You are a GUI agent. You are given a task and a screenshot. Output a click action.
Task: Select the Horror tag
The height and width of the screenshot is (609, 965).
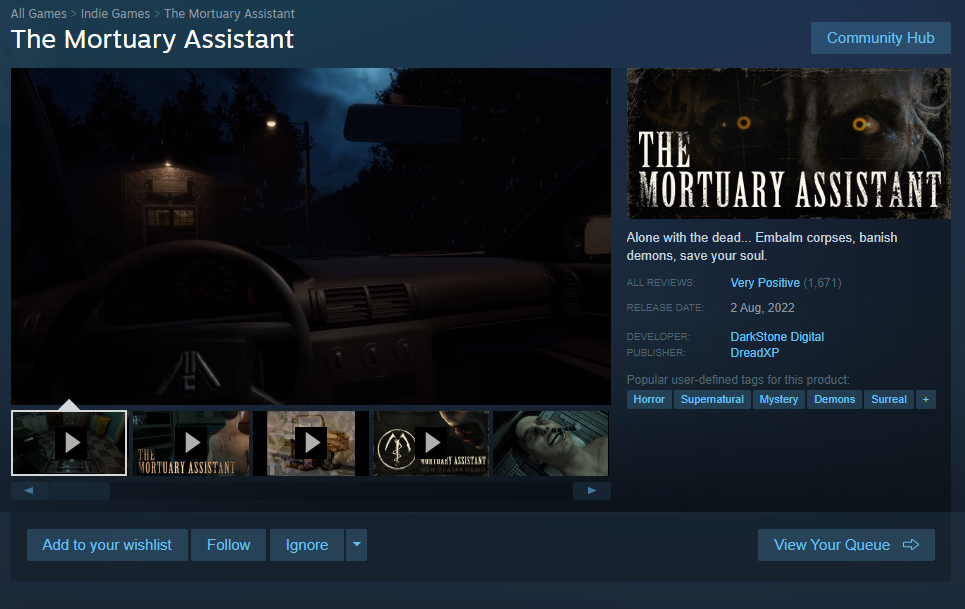(649, 399)
